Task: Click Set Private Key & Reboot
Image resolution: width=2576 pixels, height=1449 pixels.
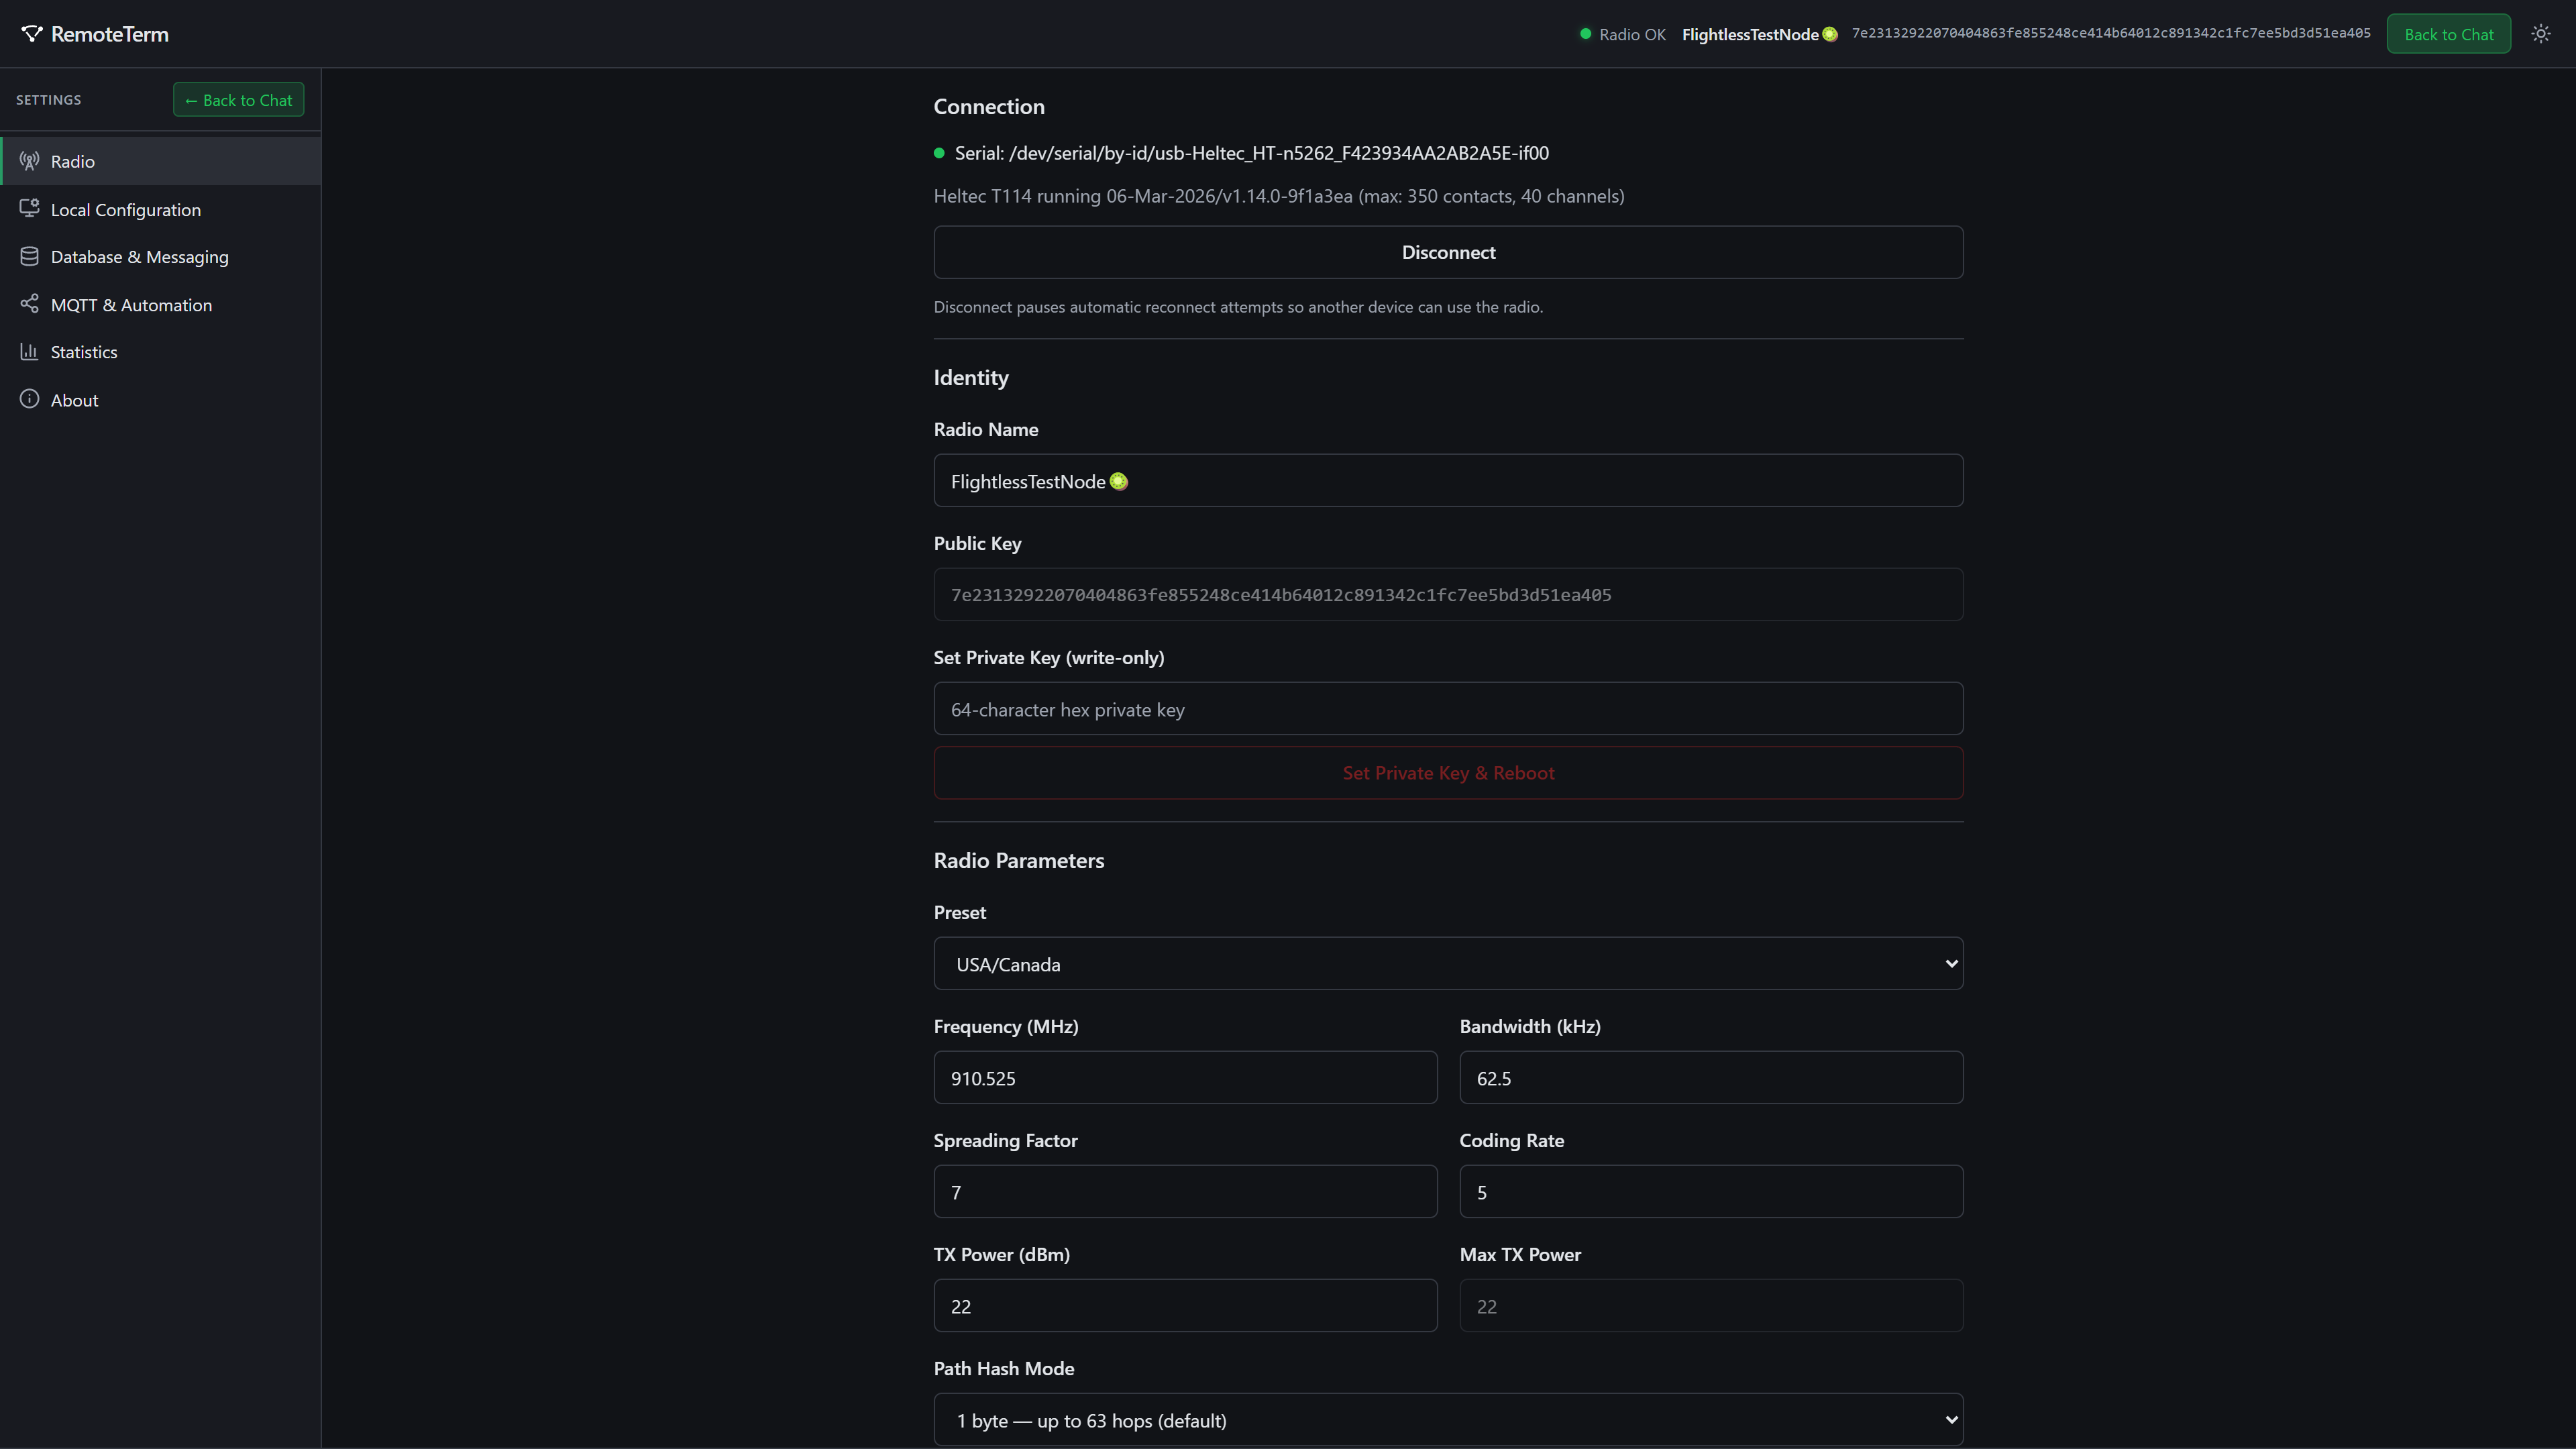Action: click(x=1447, y=772)
